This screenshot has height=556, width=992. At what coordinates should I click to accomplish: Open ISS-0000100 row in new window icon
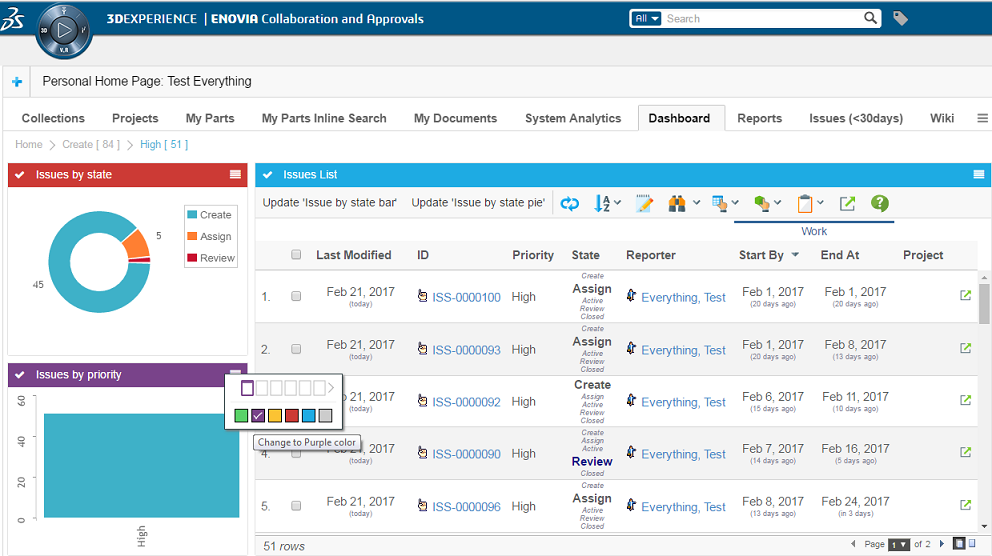click(x=965, y=296)
